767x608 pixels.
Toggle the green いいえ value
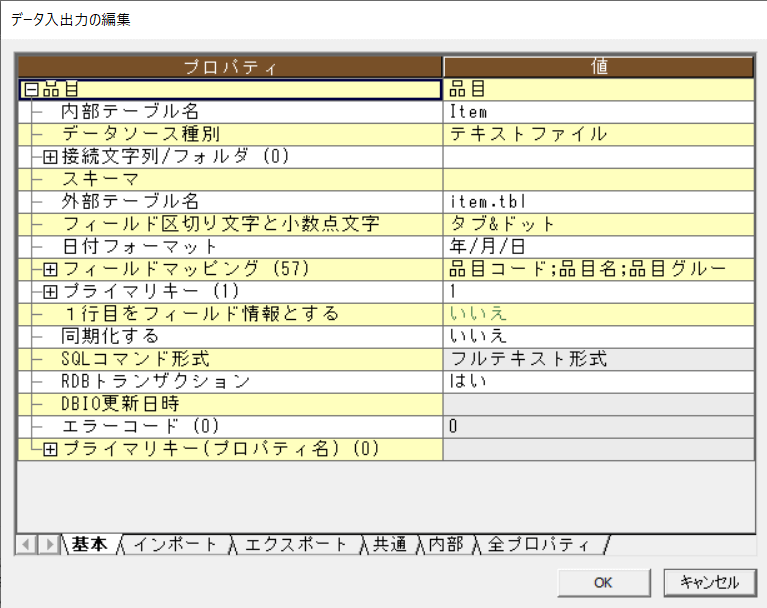pos(599,315)
